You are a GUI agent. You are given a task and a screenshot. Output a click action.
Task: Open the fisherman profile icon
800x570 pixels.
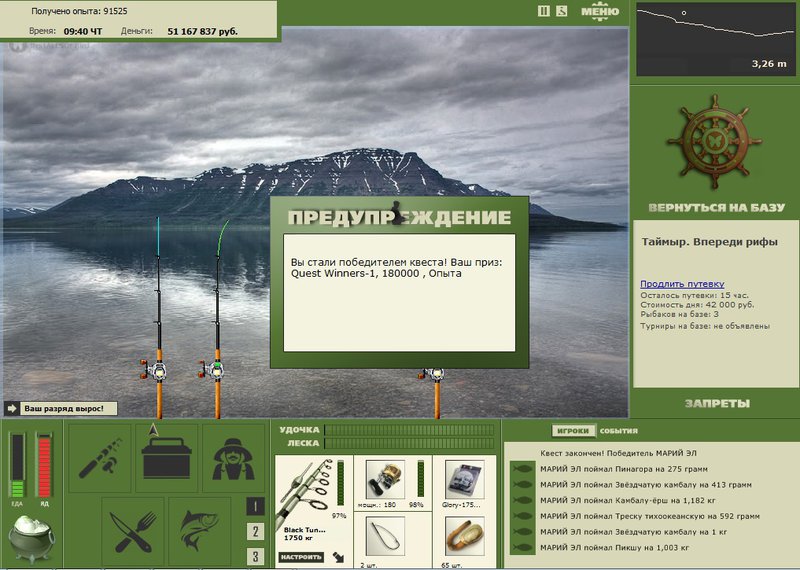[233, 457]
